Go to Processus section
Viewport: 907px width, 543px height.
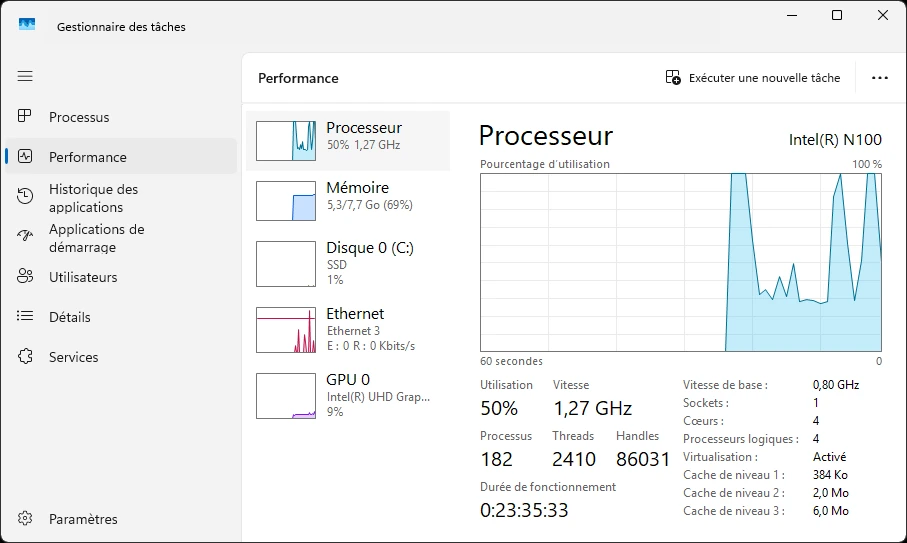121,117
